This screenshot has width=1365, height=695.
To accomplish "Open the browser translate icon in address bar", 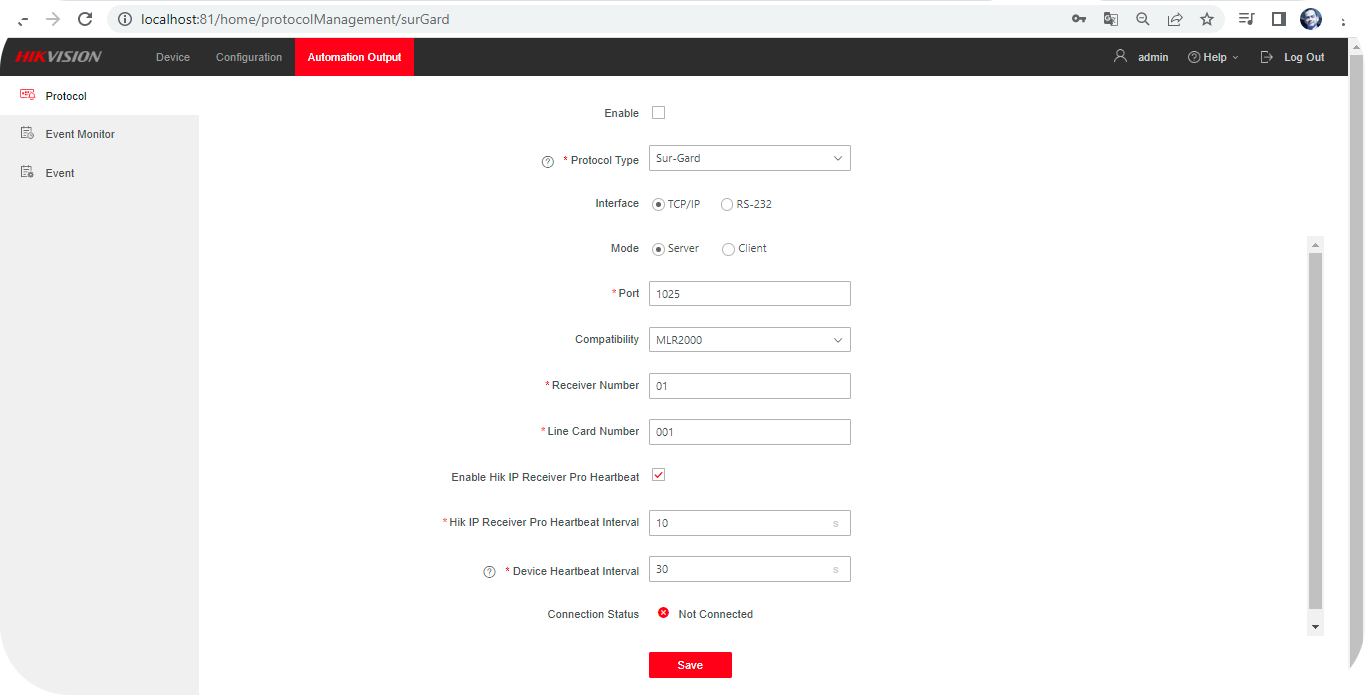I will [1110, 18].
